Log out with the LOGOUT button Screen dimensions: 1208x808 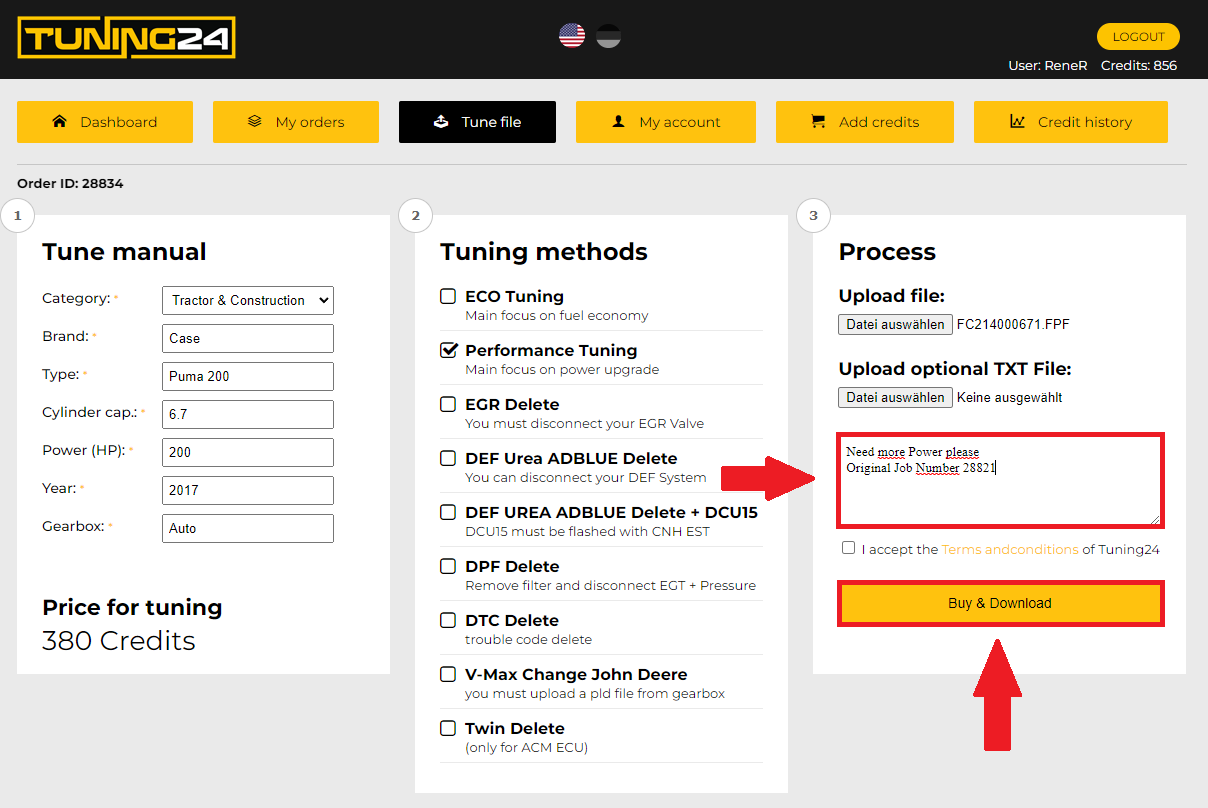click(1138, 37)
